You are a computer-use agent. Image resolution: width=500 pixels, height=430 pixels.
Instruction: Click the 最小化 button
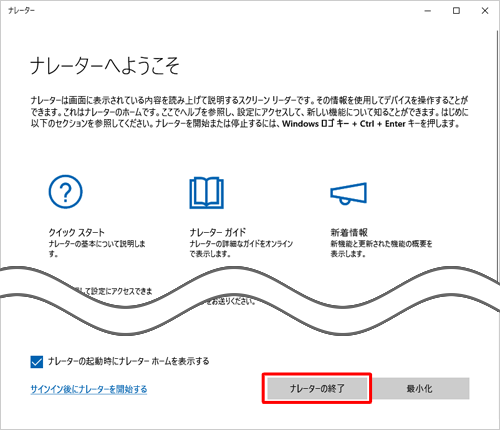pos(420,388)
